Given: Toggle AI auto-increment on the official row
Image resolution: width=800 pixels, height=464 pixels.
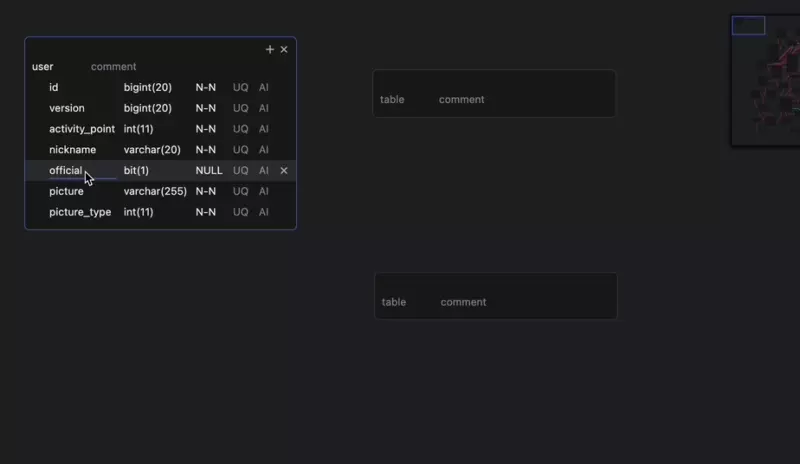Looking at the screenshot, I should click(263, 170).
